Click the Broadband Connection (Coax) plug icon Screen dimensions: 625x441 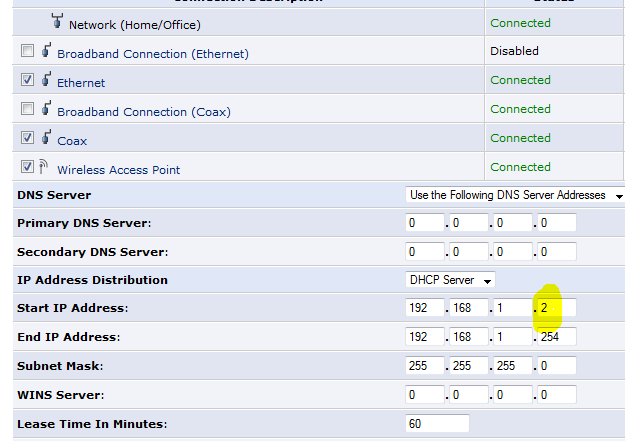coord(47,108)
